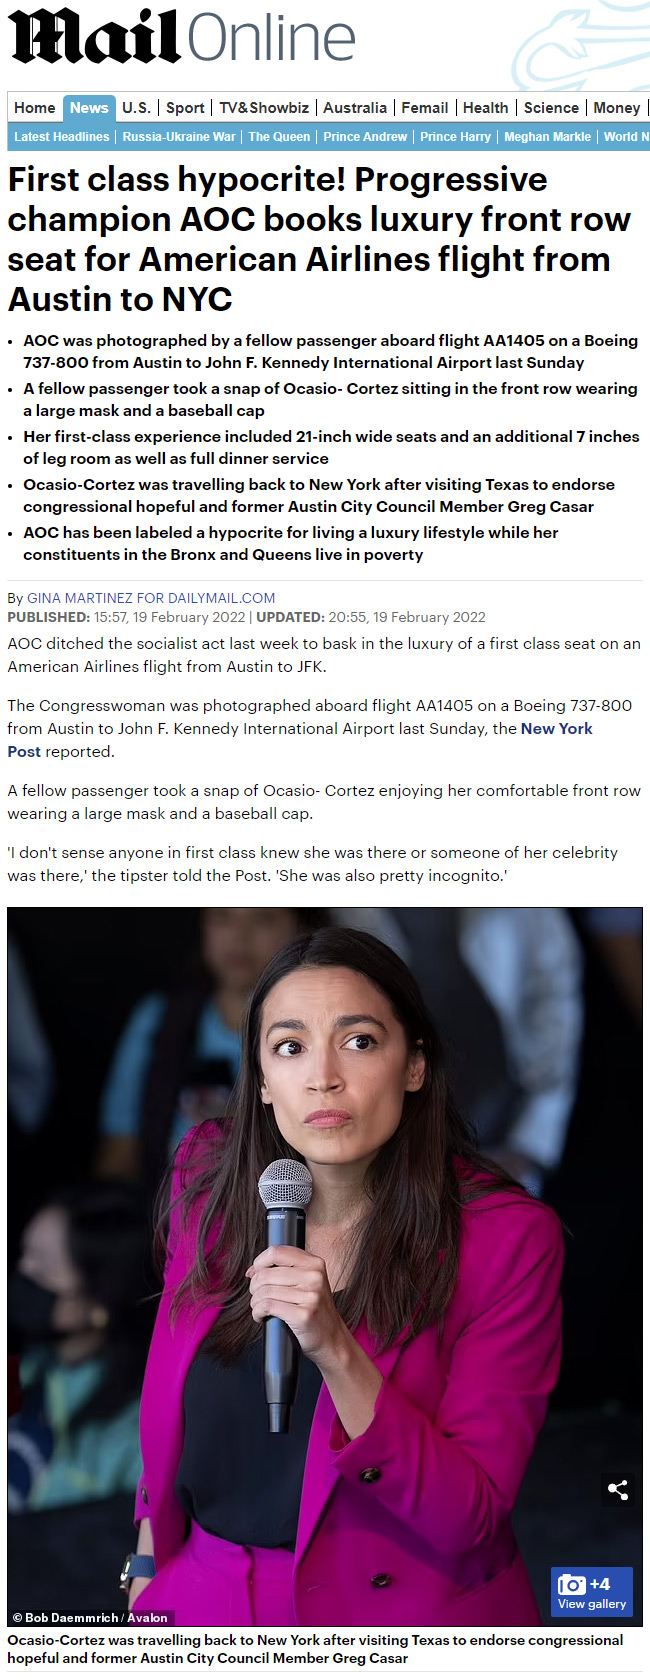Open the Prince Harry topic link

(455, 137)
